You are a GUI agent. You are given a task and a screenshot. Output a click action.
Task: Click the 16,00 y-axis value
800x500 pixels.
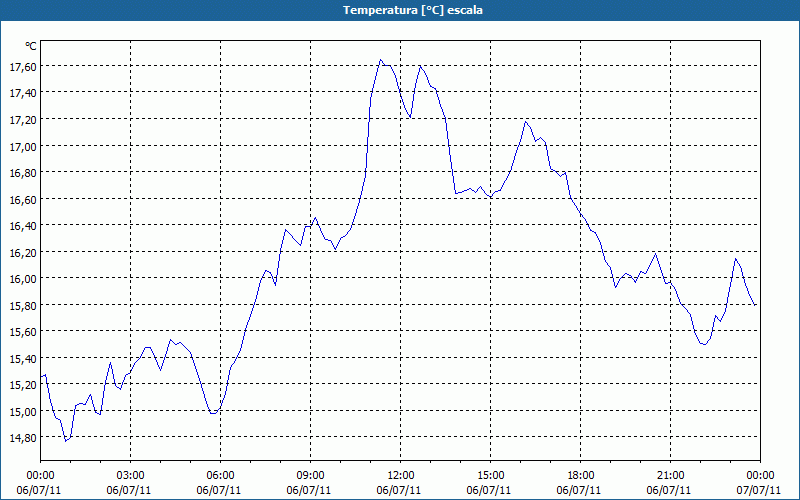coord(23,279)
